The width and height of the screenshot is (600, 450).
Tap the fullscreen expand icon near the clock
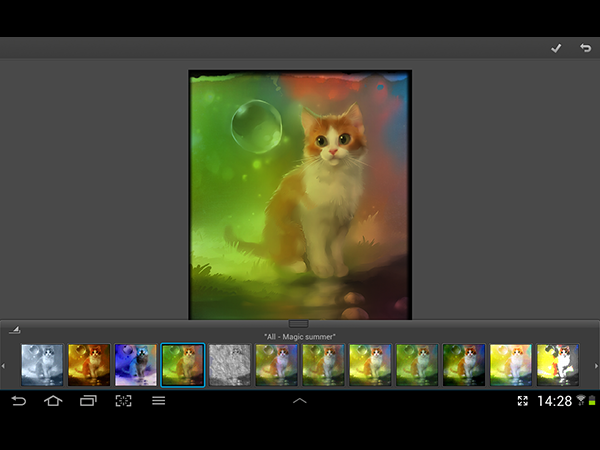point(523,401)
